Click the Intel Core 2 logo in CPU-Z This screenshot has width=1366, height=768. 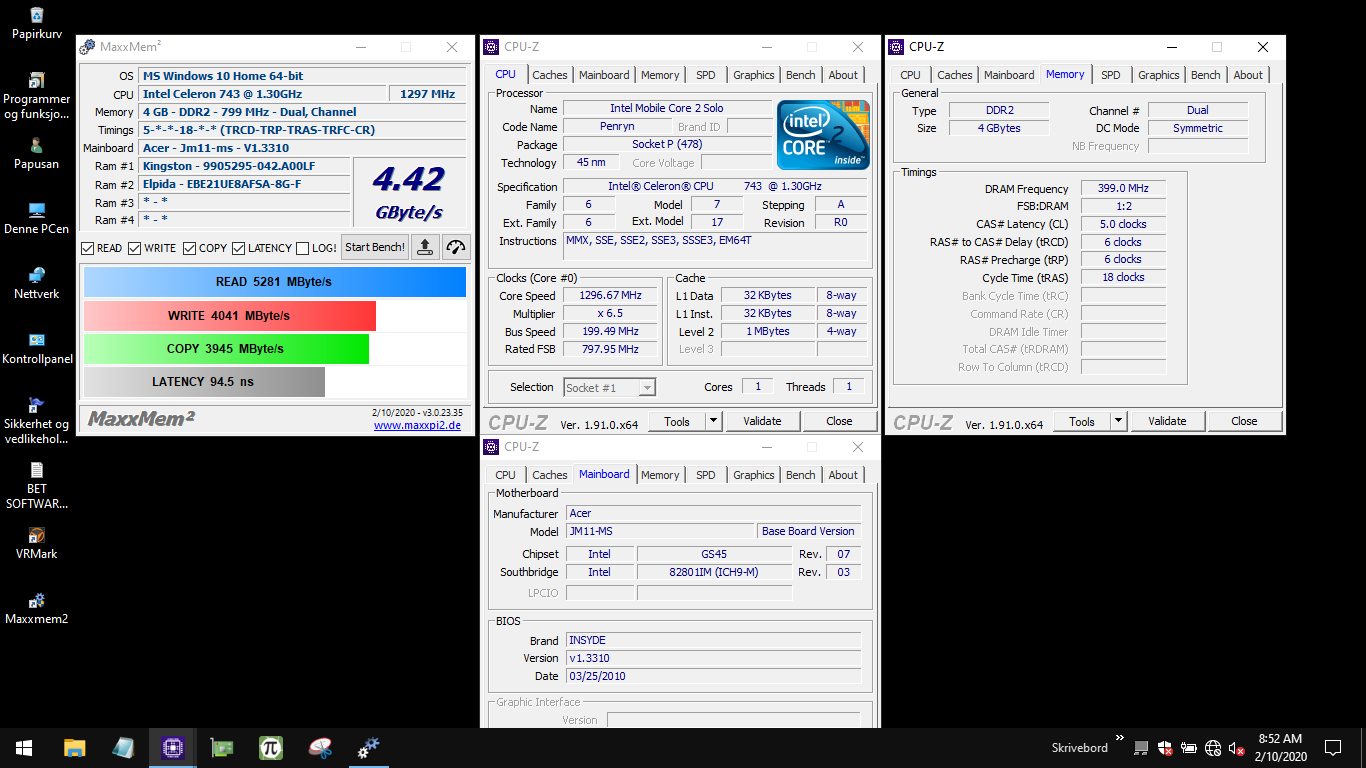(823, 134)
